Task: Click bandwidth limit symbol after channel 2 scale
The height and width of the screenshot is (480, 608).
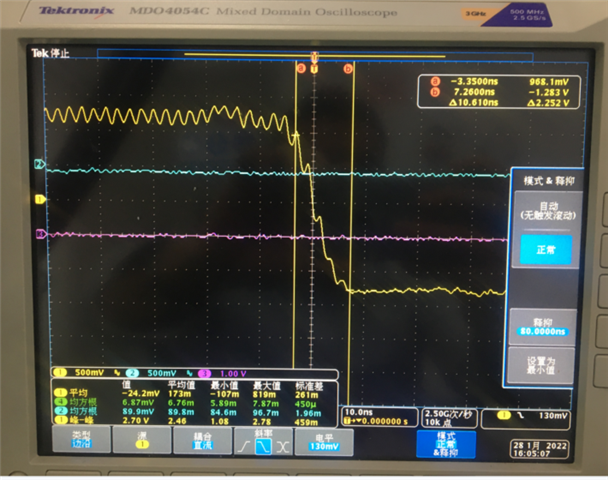Action: (x=190, y=373)
